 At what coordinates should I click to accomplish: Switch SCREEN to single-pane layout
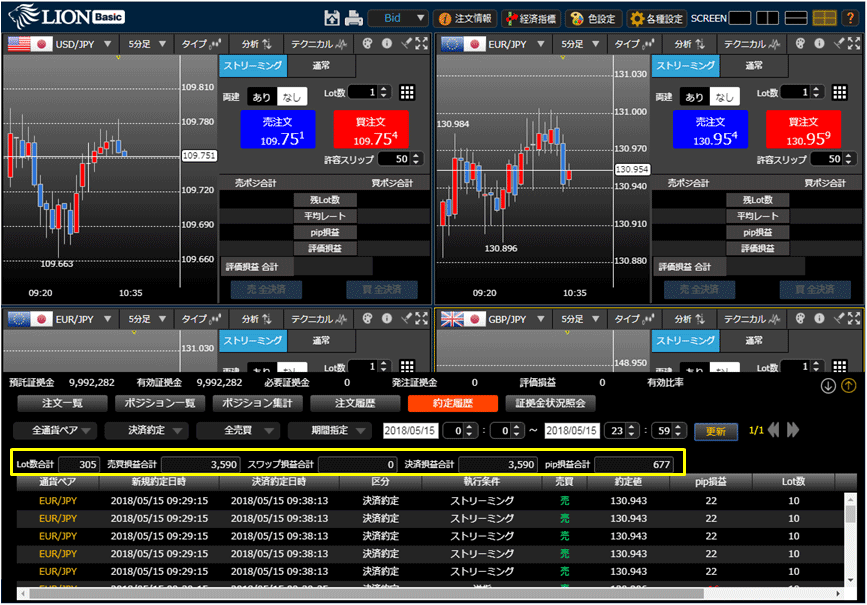point(740,18)
